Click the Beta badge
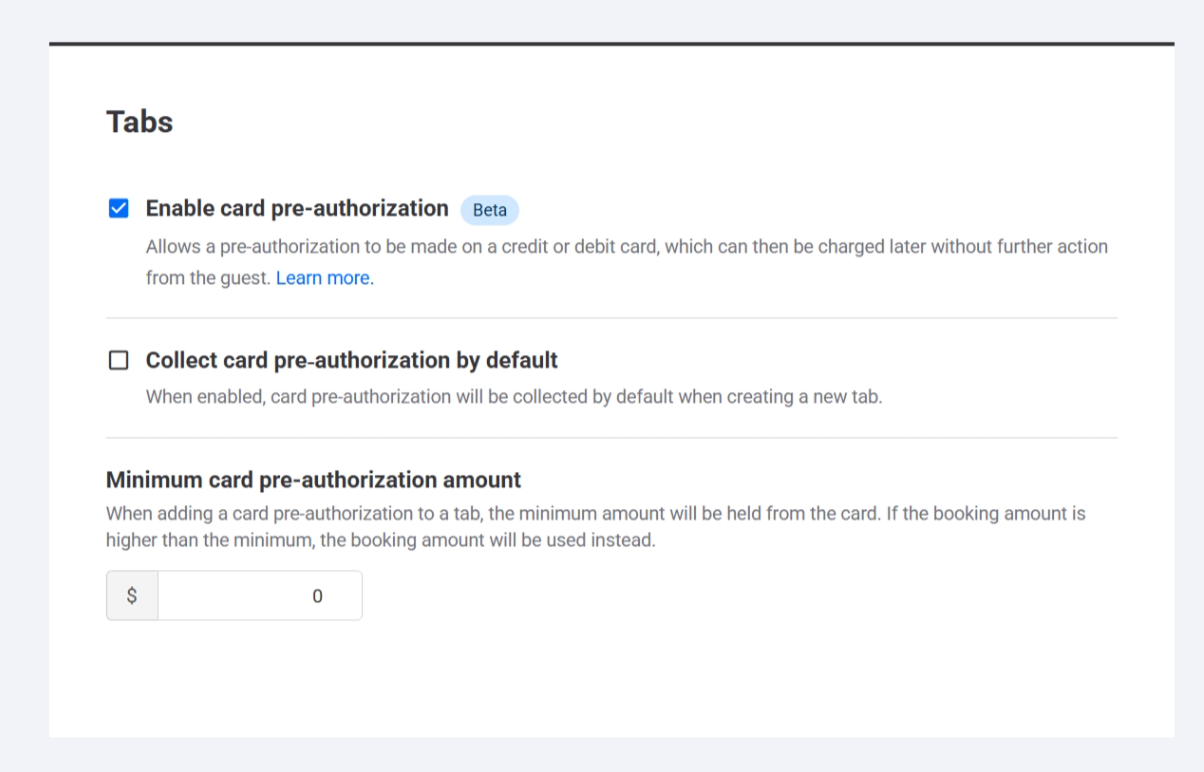Screen dimensions: 1204x772 click(489, 210)
